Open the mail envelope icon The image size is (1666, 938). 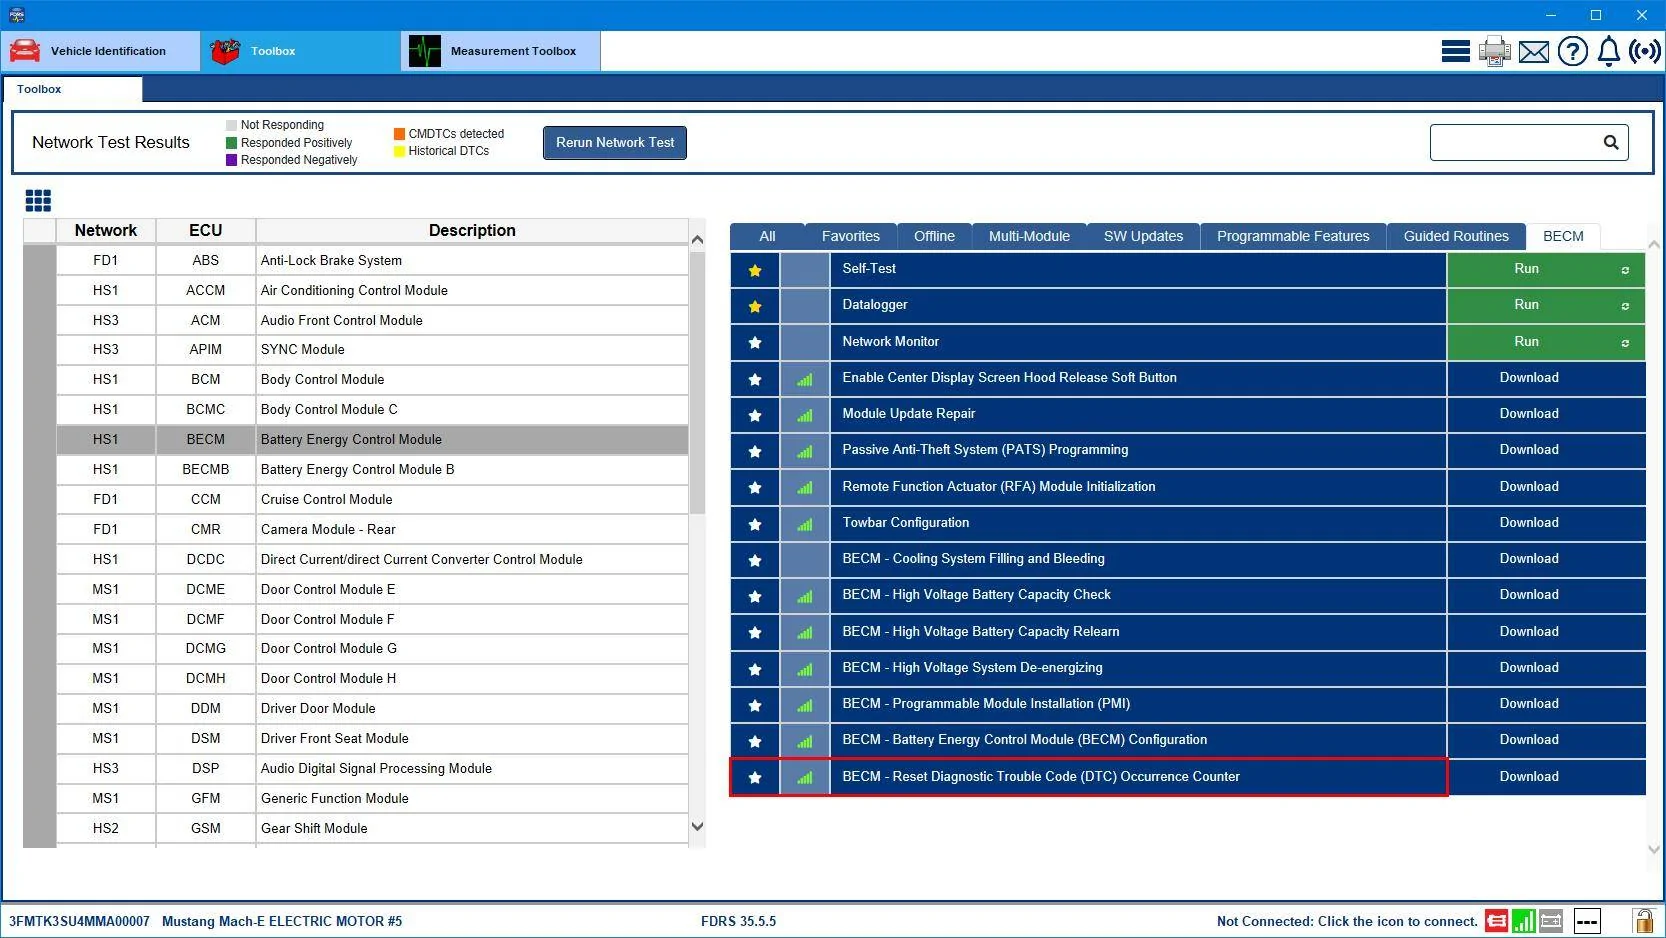pyautogui.click(x=1533, y=51)
